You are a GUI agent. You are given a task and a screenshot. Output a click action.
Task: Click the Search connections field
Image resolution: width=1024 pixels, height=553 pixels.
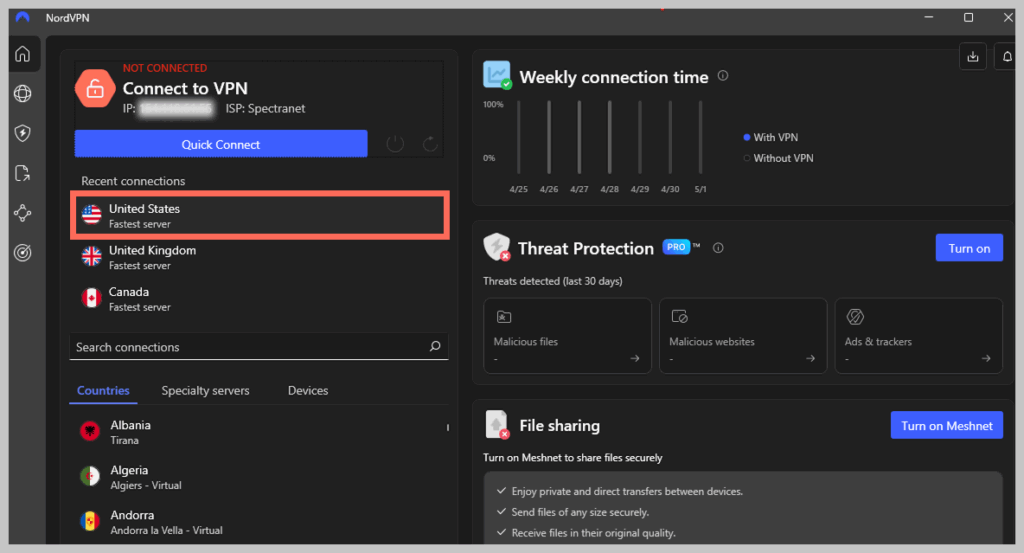[250, 347]
